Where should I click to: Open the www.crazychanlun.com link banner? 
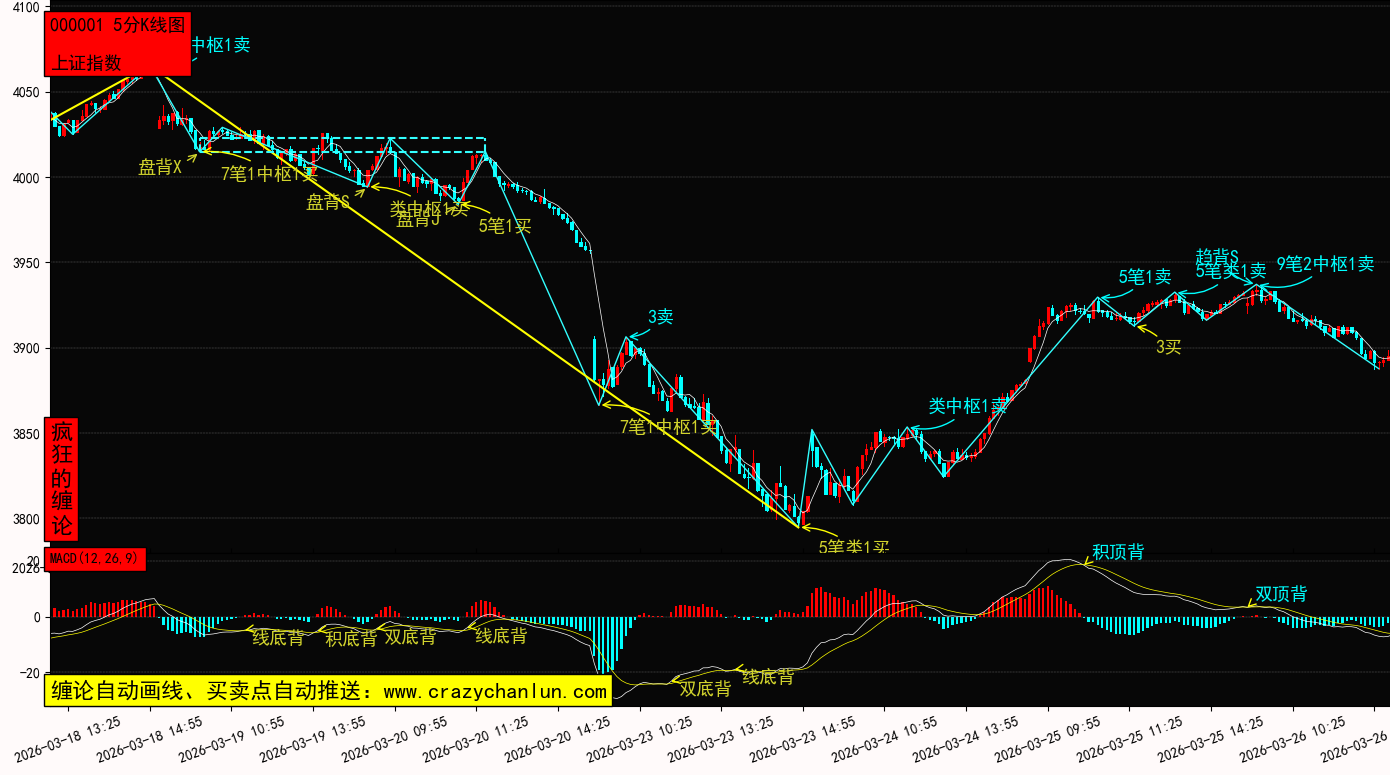pos(328,691)
